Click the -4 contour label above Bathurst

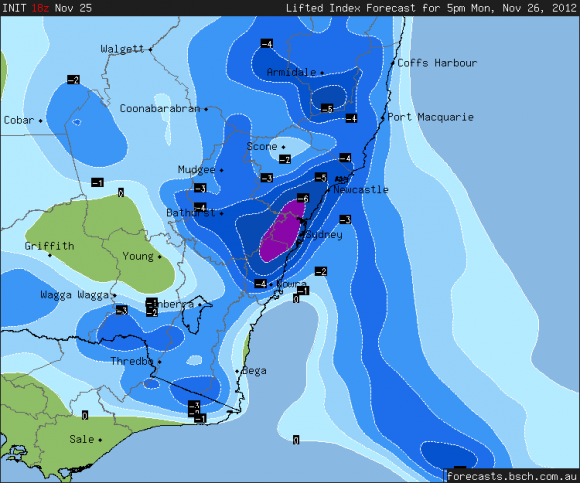tap(200, 207)
